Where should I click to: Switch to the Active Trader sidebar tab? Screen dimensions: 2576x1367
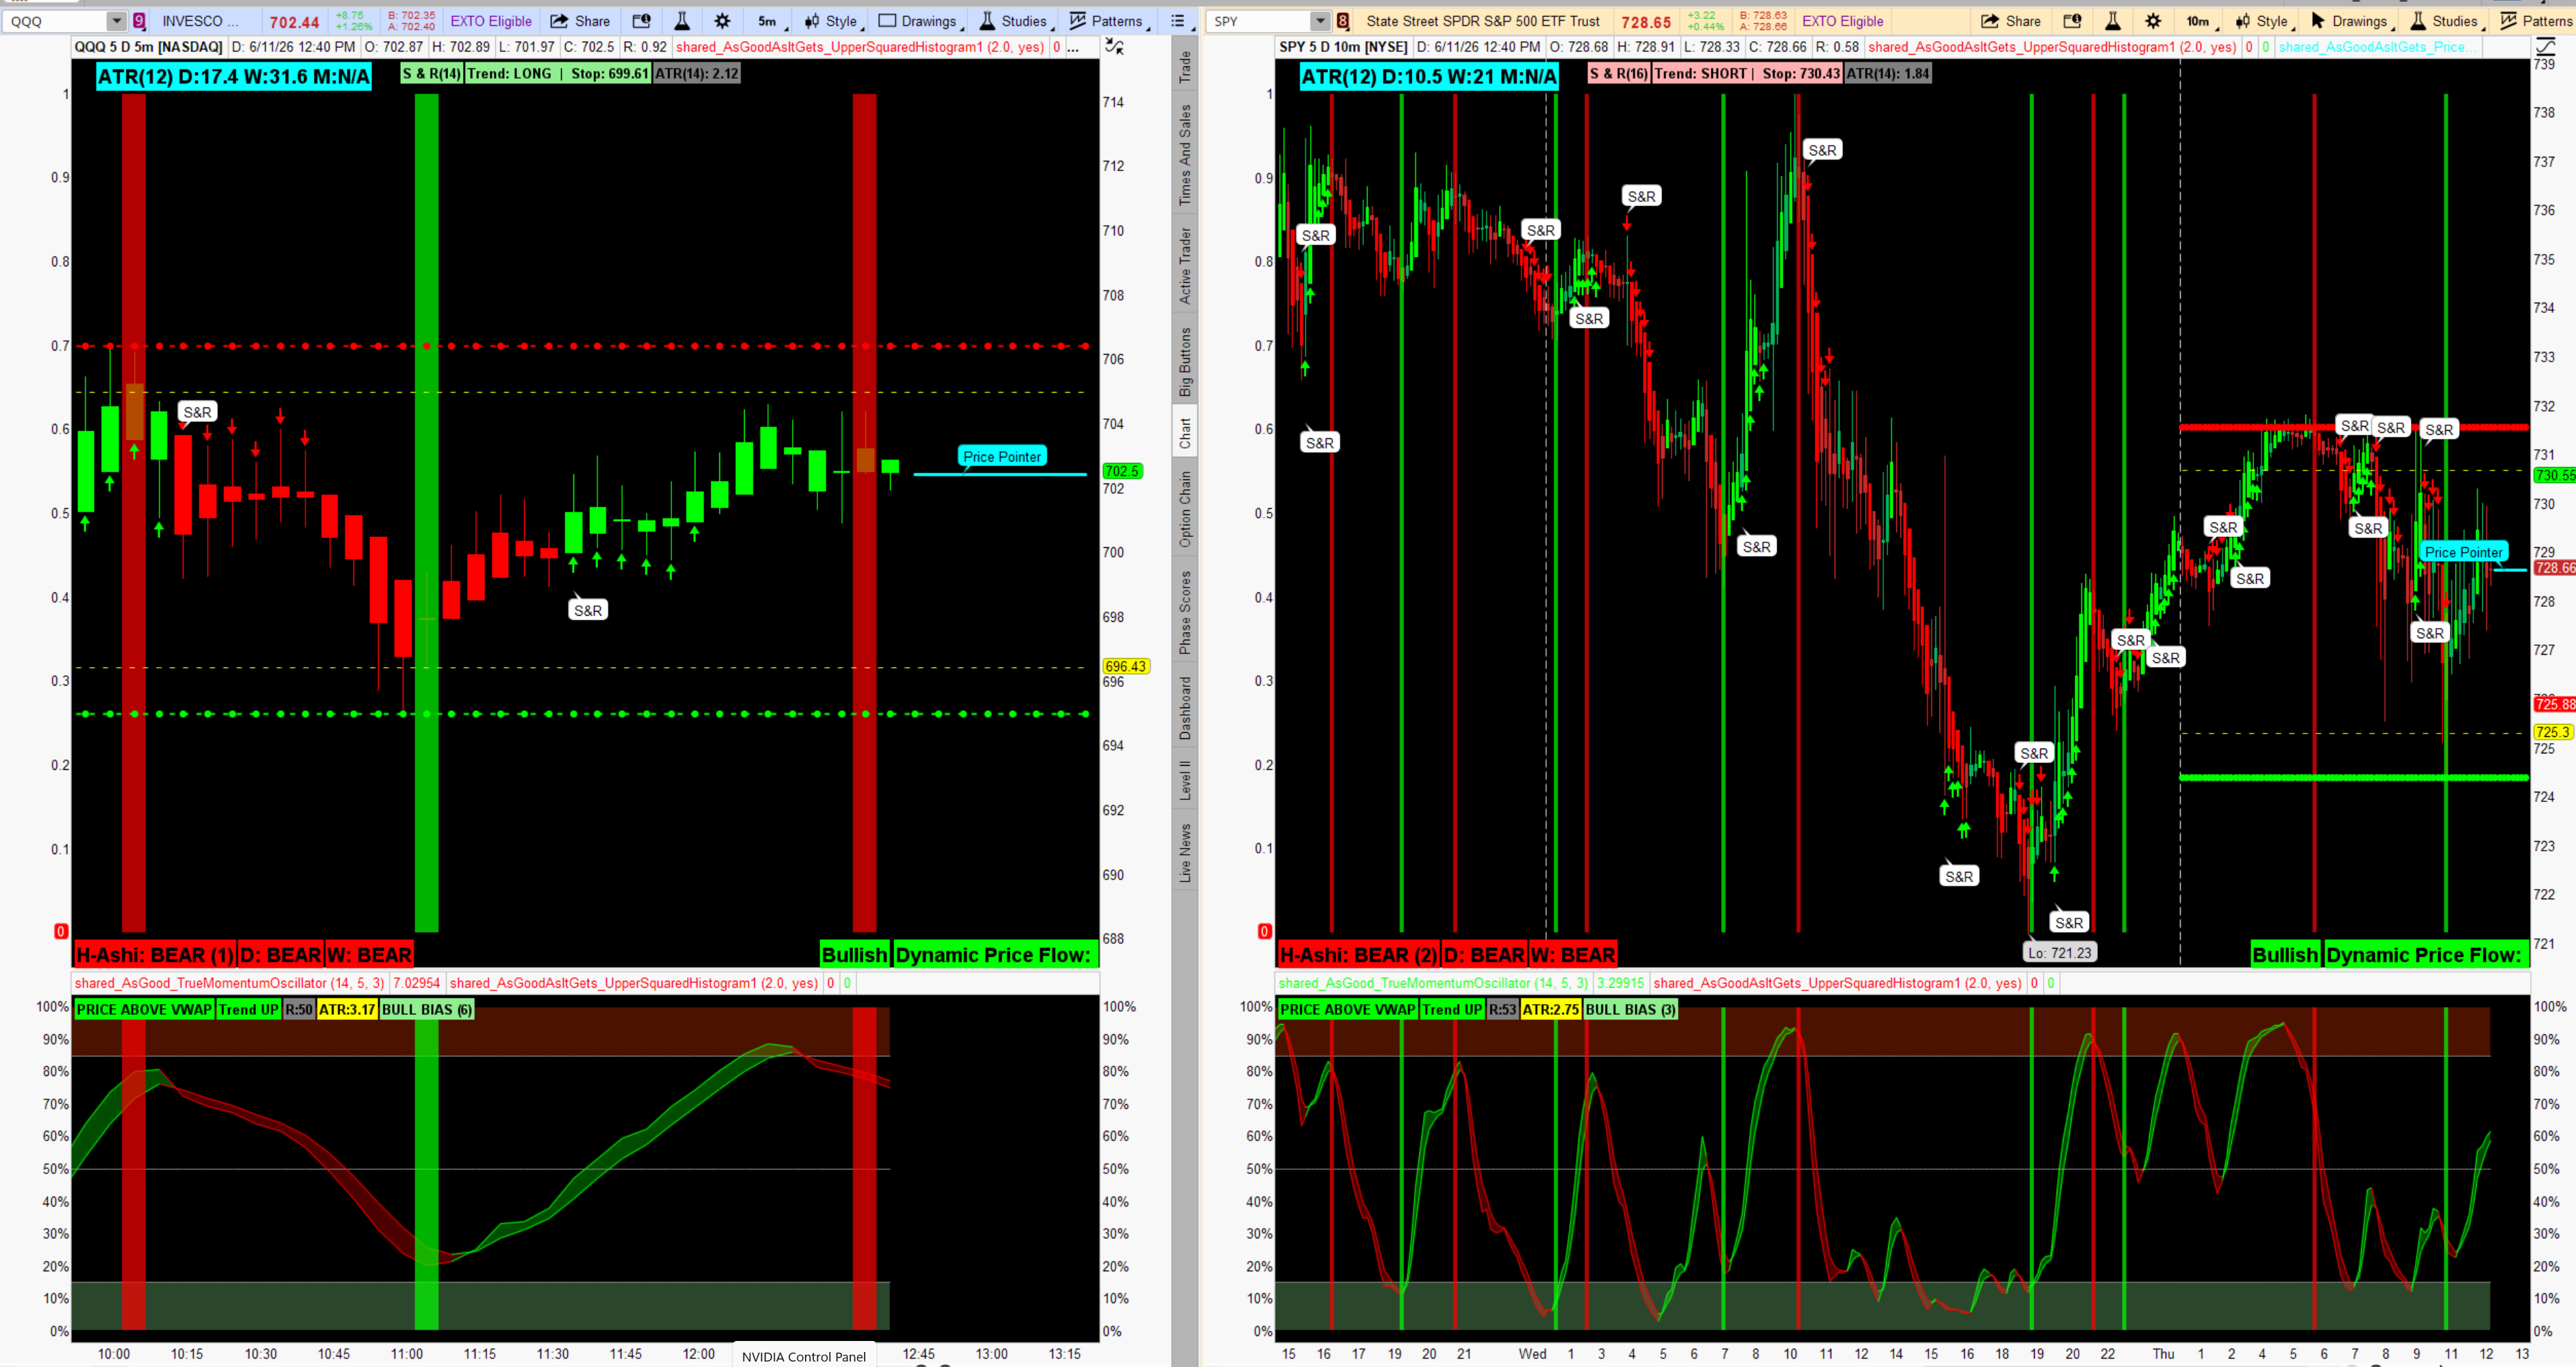1185,265
